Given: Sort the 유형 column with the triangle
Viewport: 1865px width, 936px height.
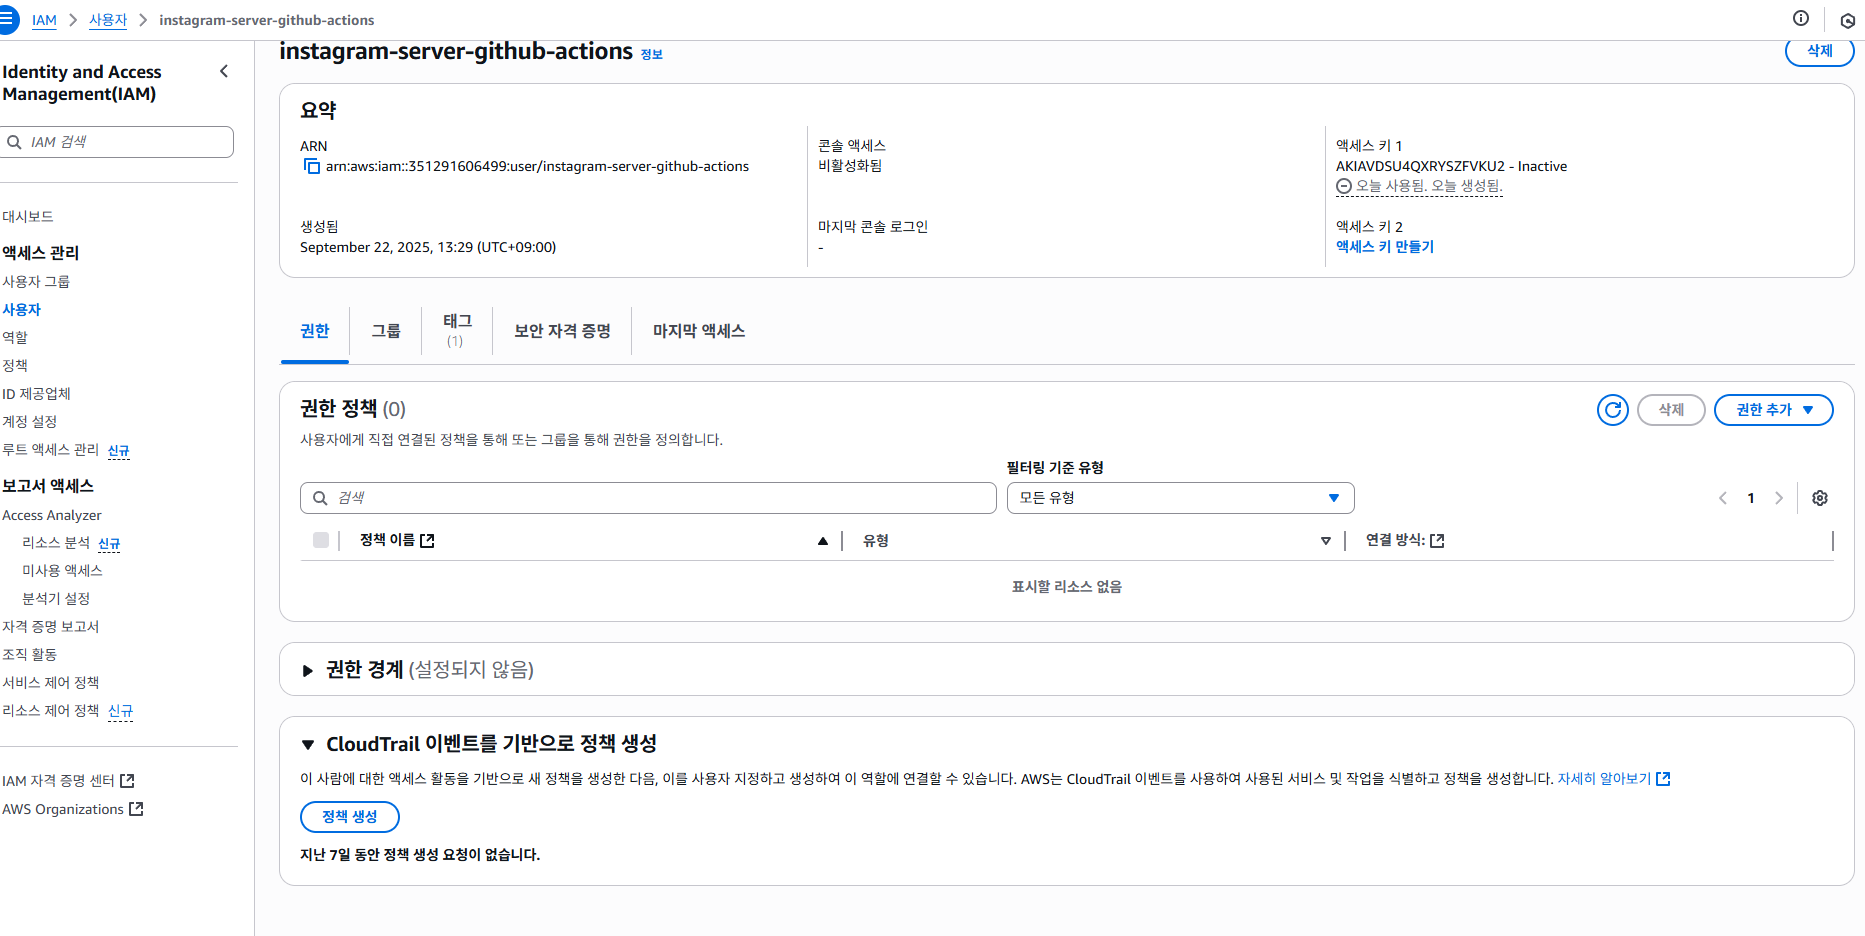Looking at the screenshot, I should click(1326, 541).
